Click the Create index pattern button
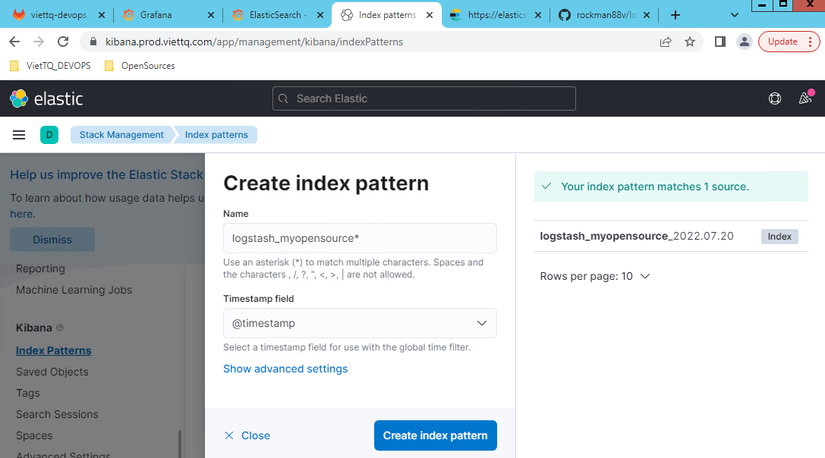The height and width of the screenshot is (458, 825). coord(435,435)
